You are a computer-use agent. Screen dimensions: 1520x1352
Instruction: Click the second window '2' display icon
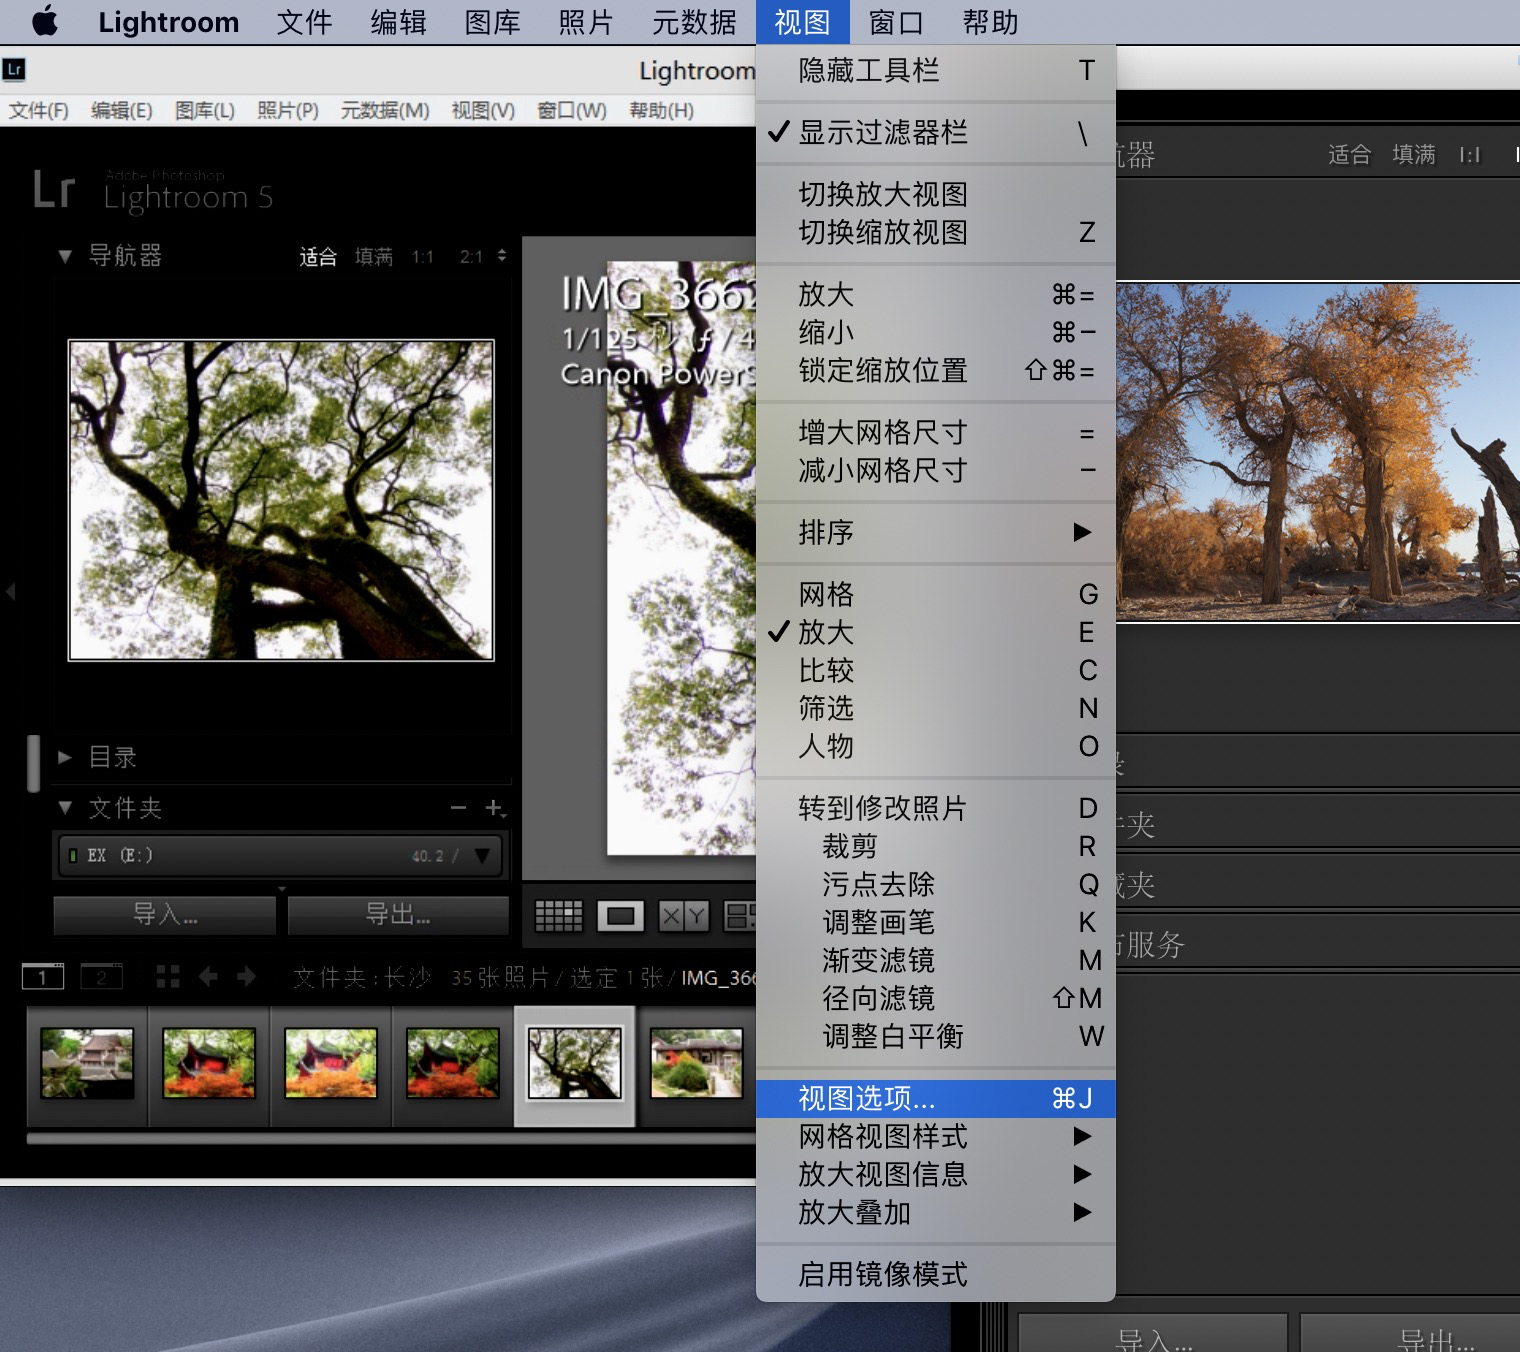click(x=101, y=976)
